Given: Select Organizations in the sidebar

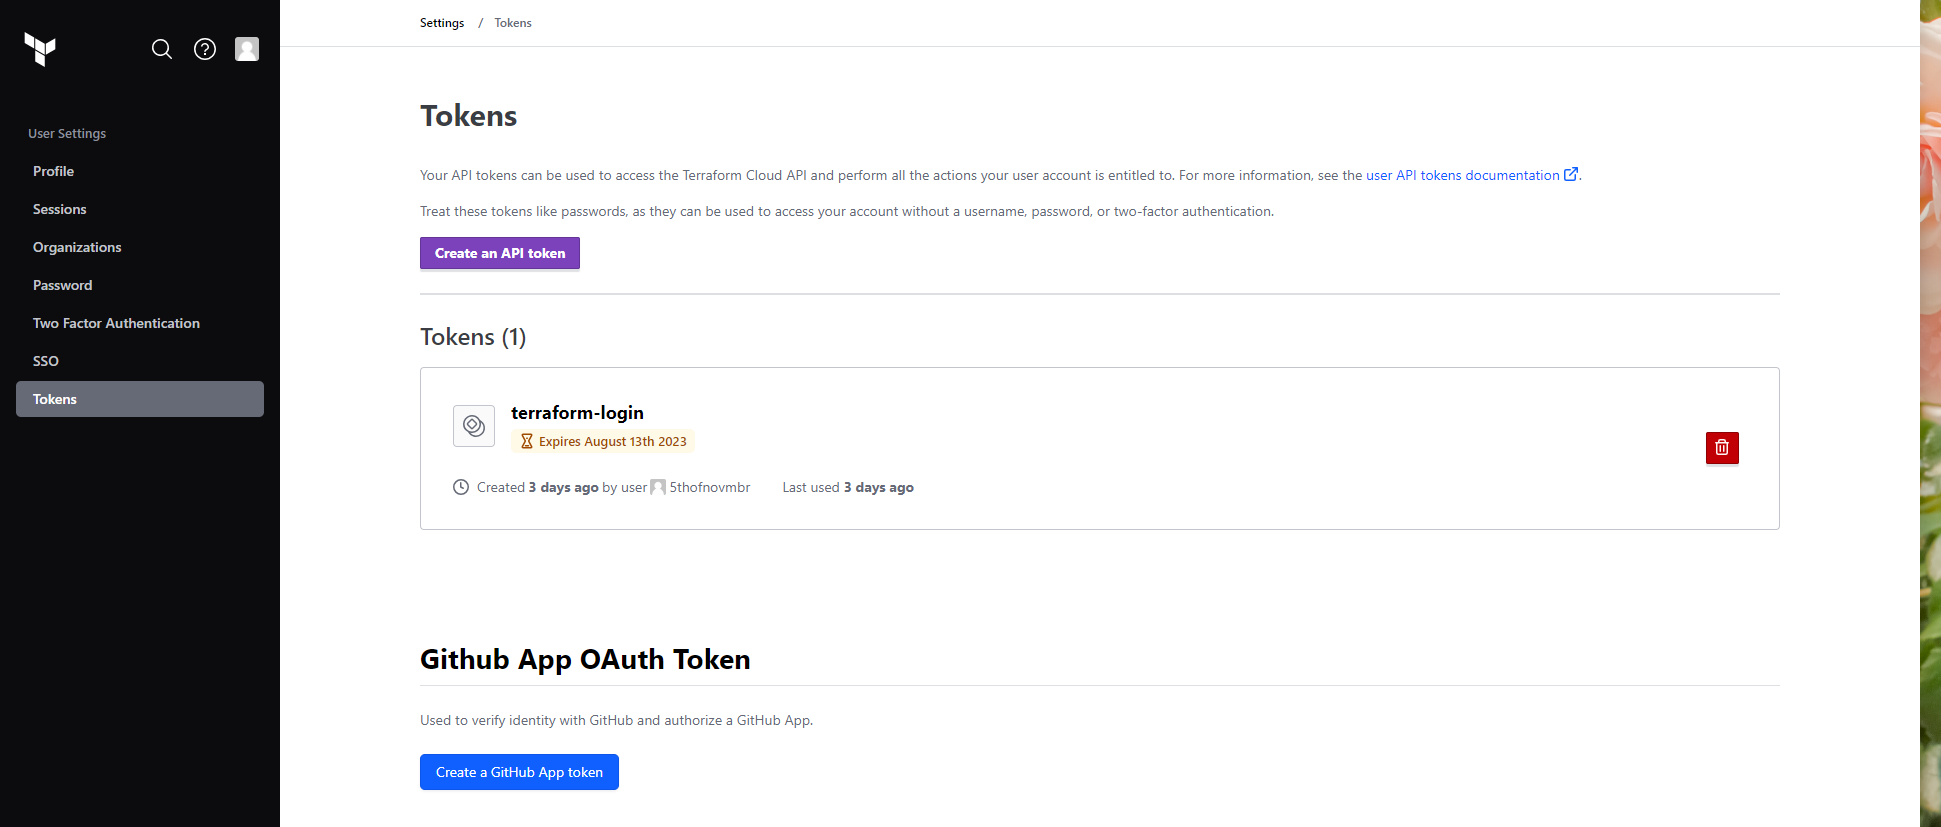Looking at the screenshot, I should pyautogui.click(x=77, y=247).
